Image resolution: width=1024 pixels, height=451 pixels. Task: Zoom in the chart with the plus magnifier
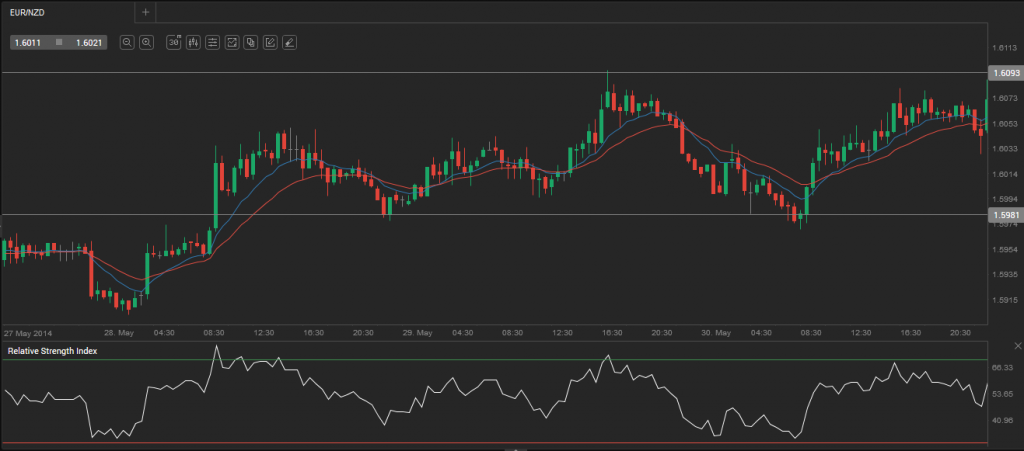coord(147,42)
